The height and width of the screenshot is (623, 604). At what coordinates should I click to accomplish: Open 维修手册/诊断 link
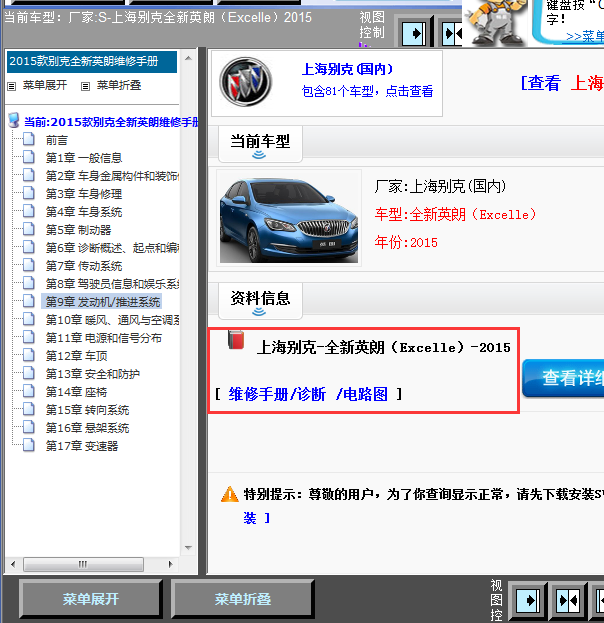pos(277,395)
